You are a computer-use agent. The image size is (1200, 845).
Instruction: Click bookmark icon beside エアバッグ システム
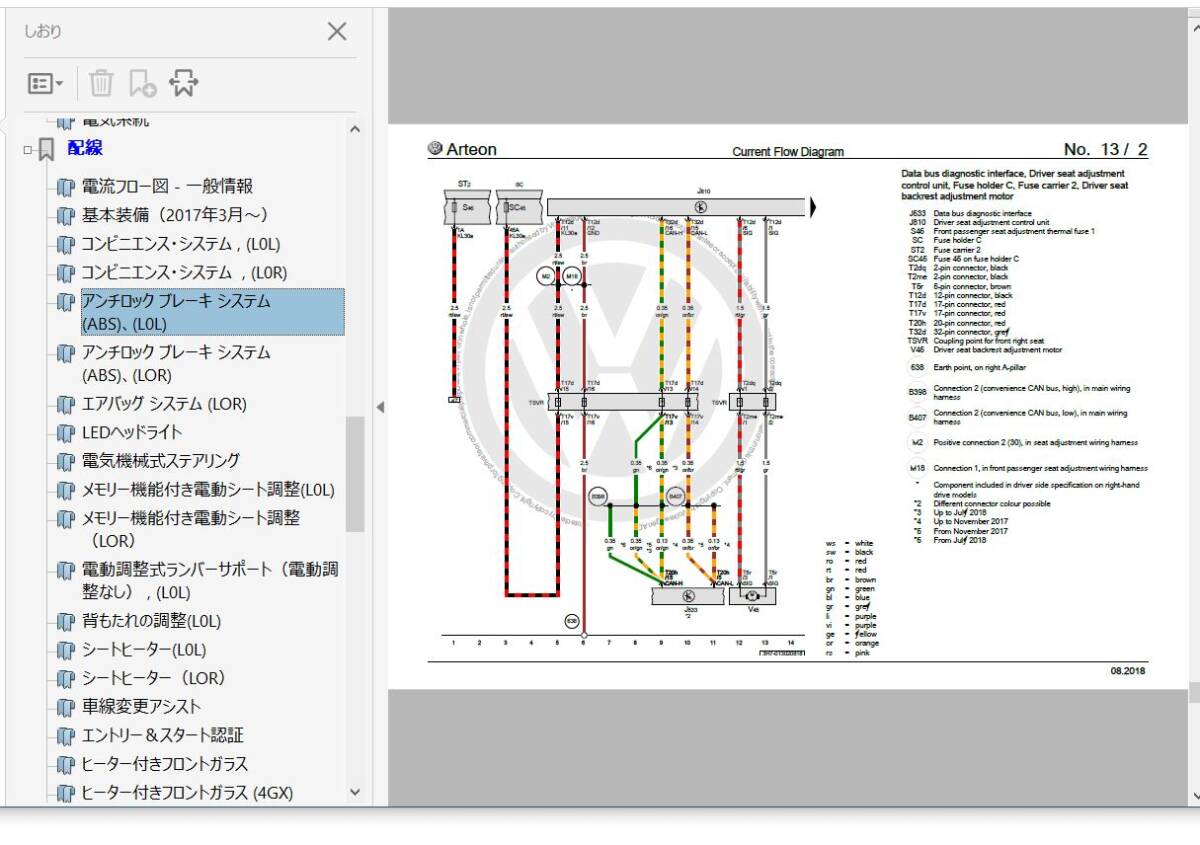[66, 404]
